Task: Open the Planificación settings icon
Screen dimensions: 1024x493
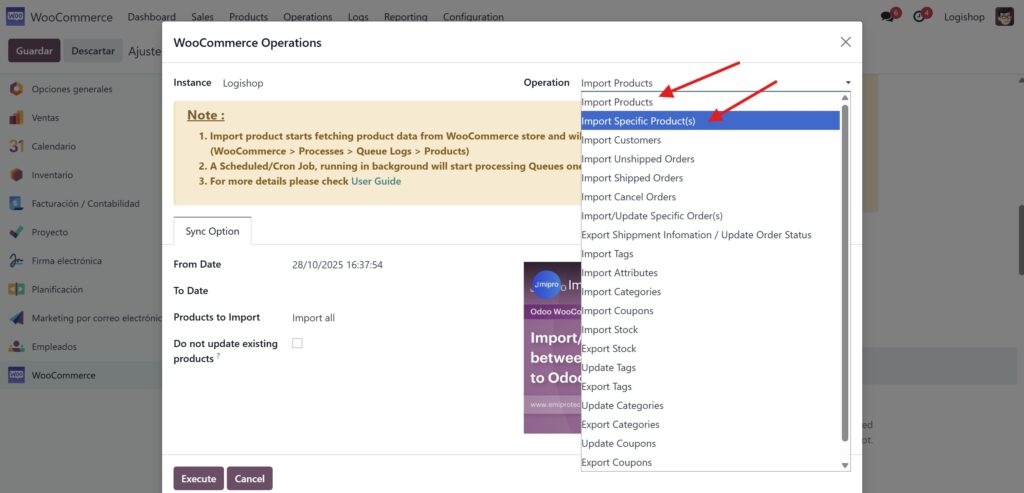Action: 16,289
